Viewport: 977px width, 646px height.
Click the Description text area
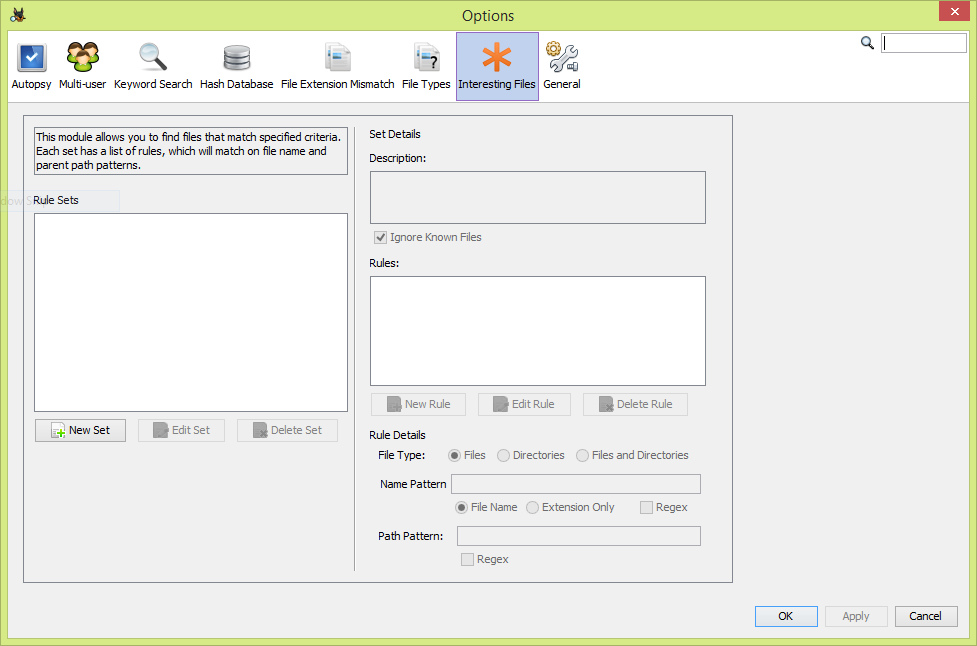tap(538, 197)
